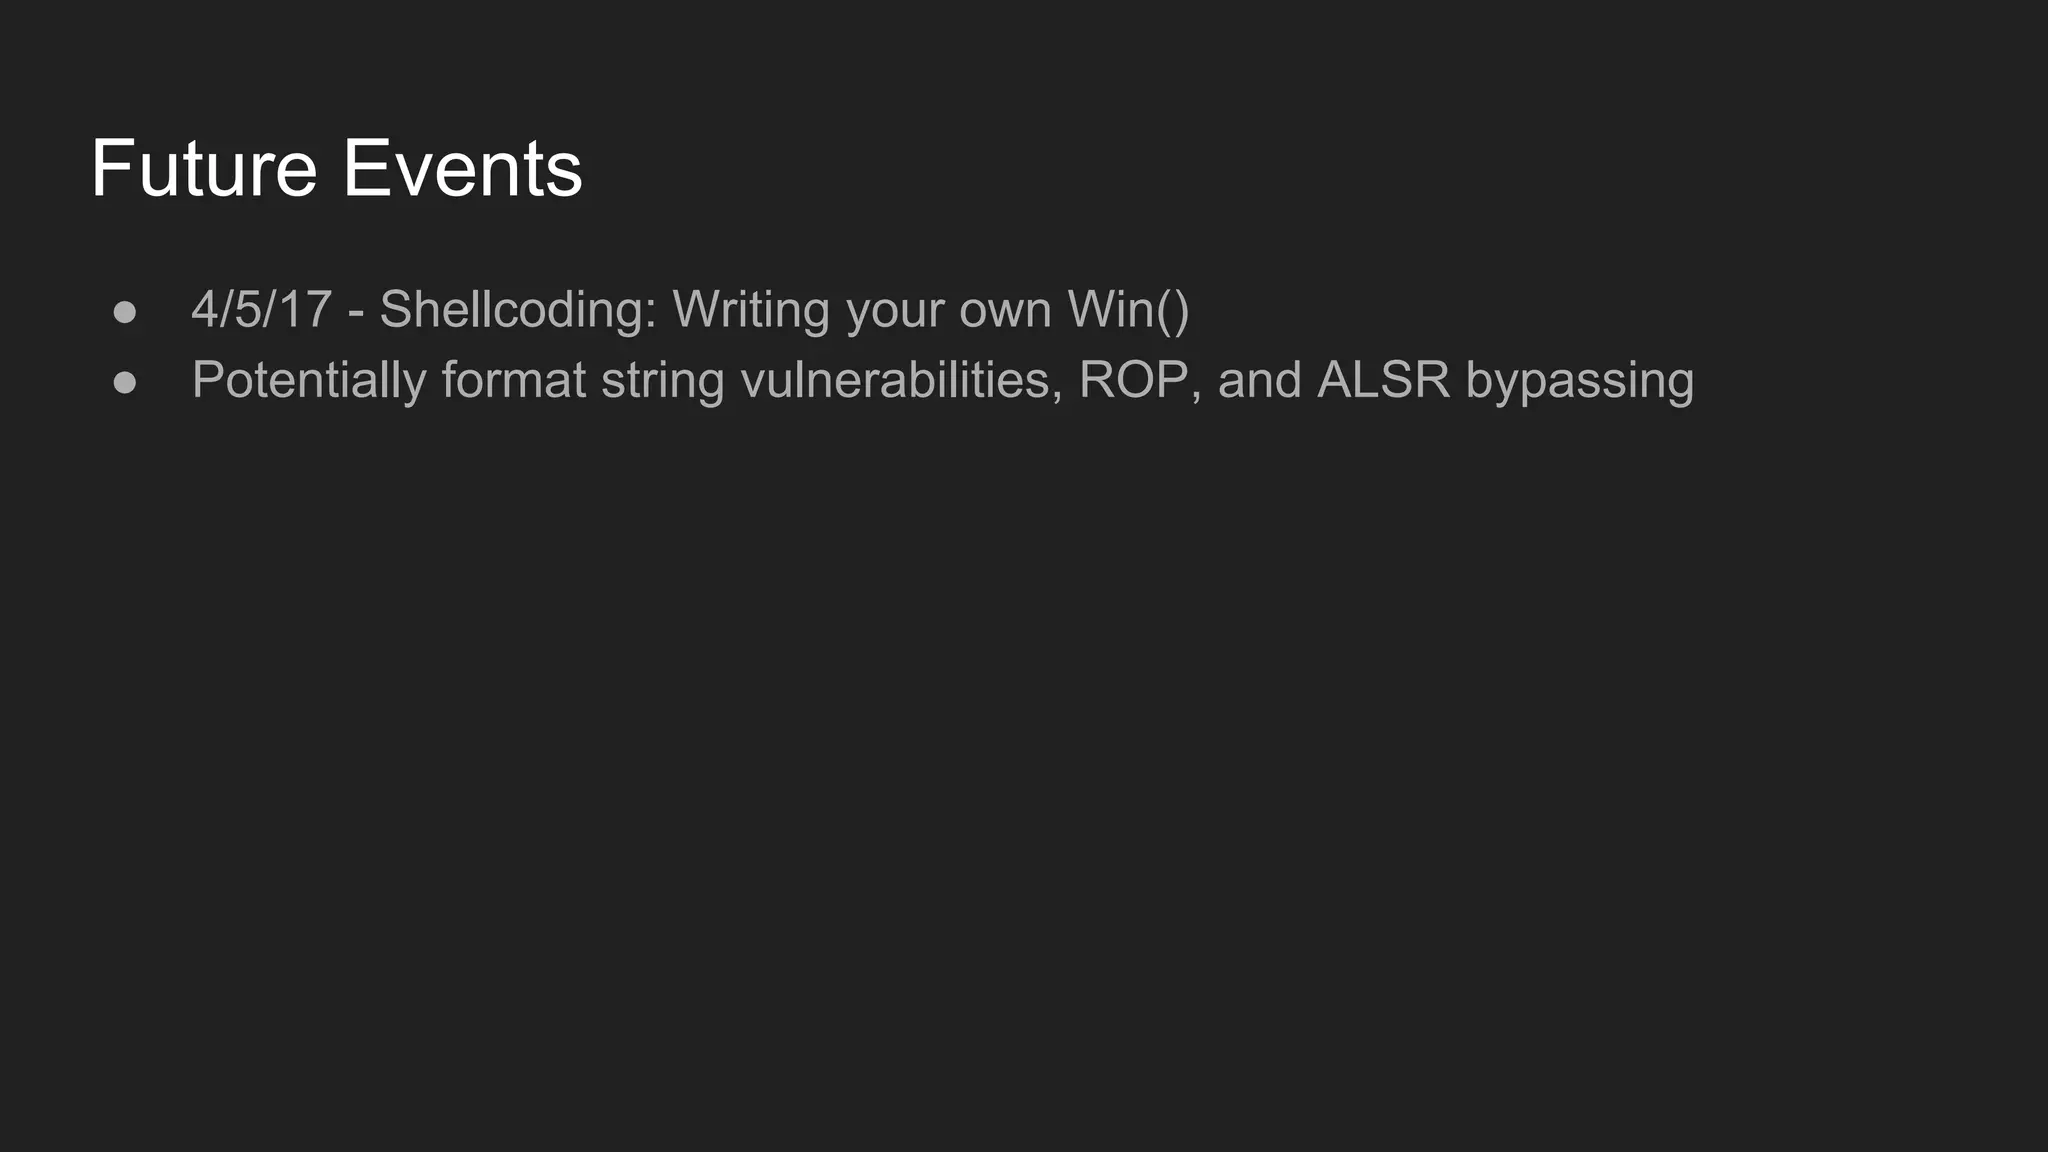This screenshot has width=2048, height=1152.
Task: Click the word "Potentially" in second bullet
Action: [x=309, y=381]
